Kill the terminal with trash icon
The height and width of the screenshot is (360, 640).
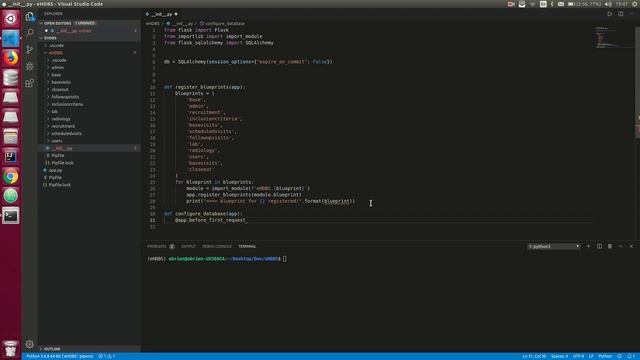(610, 246)
